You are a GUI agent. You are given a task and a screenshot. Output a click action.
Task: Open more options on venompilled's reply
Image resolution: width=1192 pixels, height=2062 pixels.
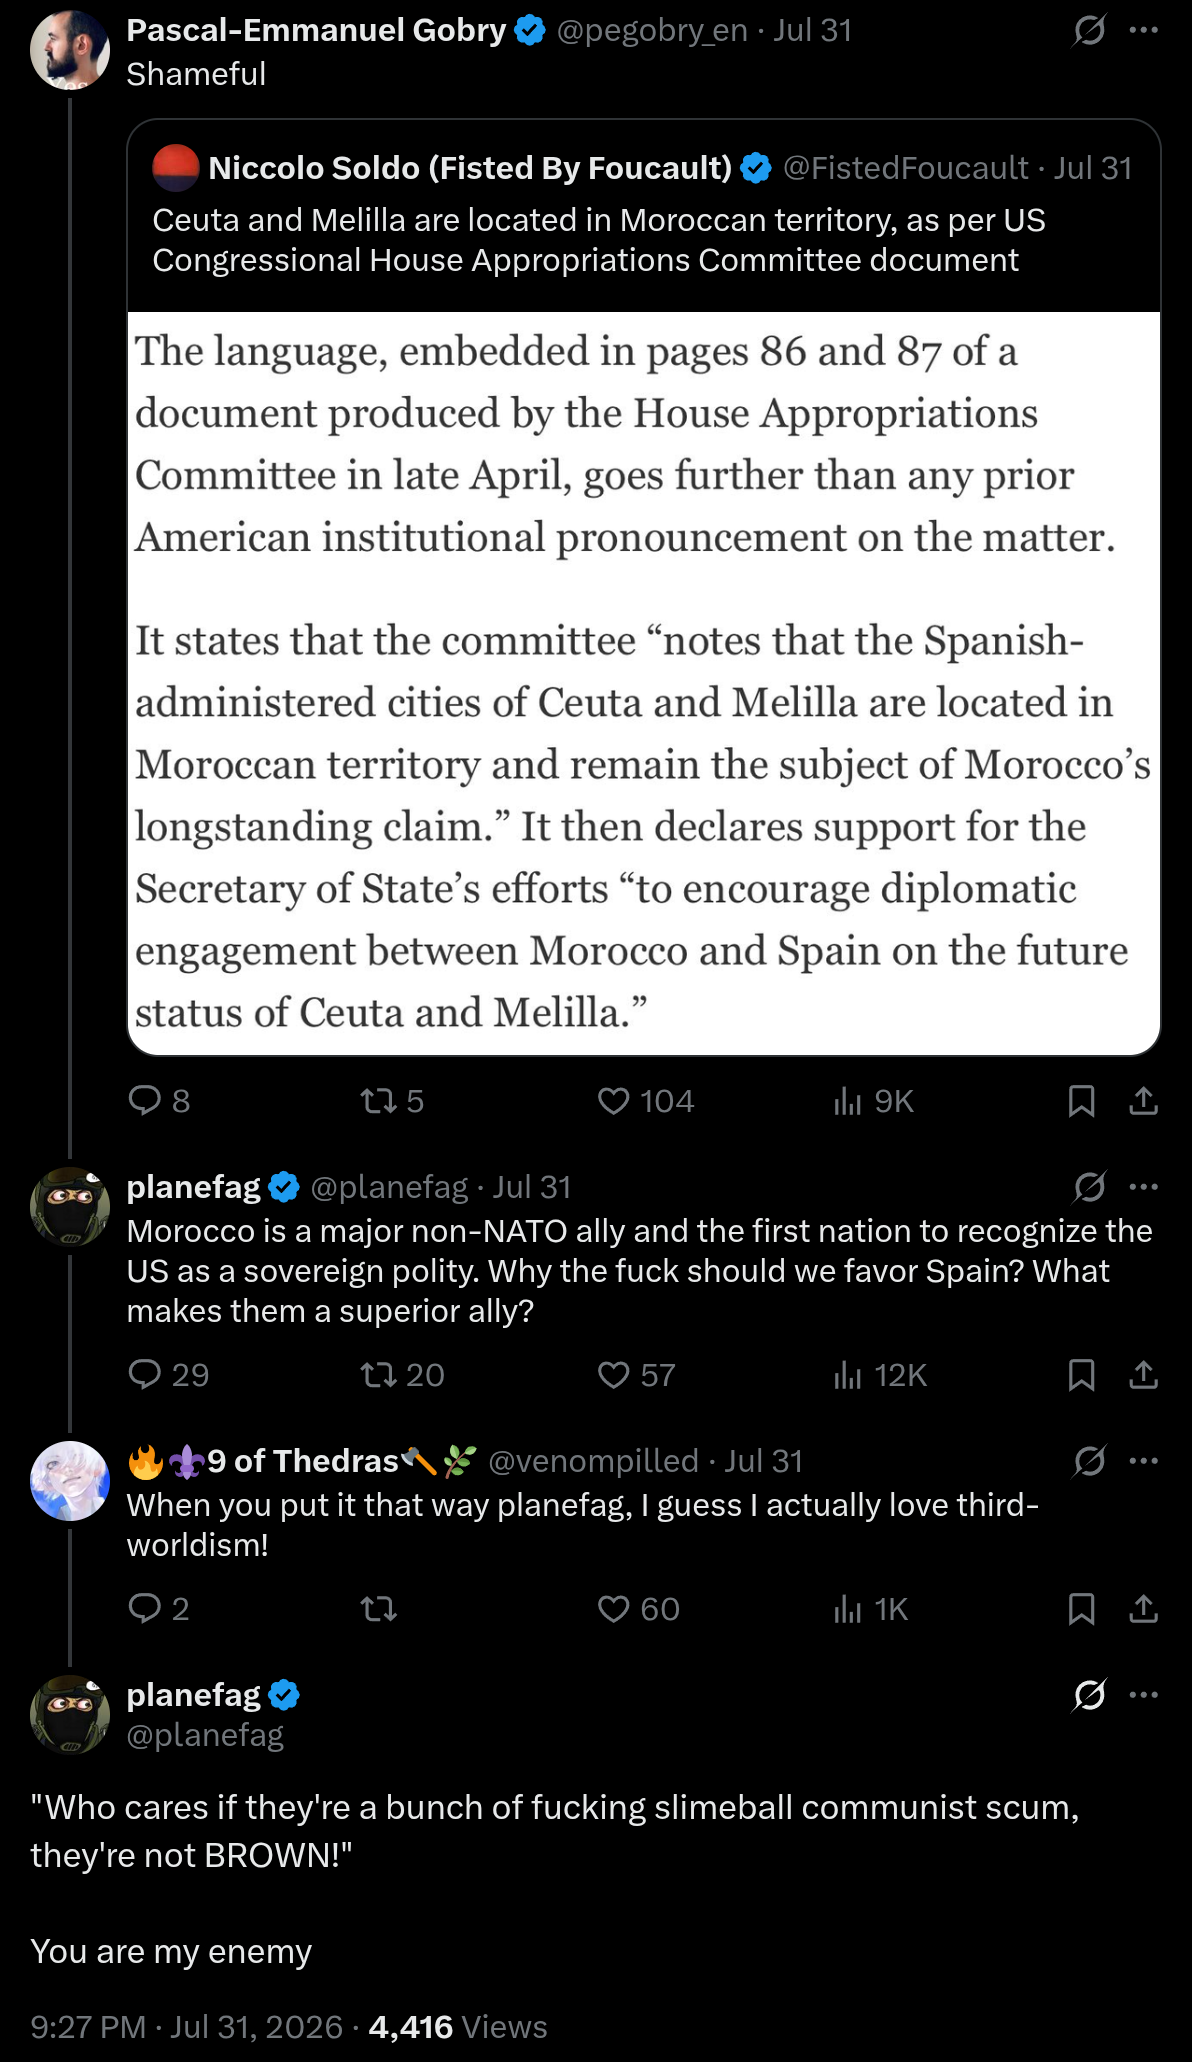[1143, 1461]
